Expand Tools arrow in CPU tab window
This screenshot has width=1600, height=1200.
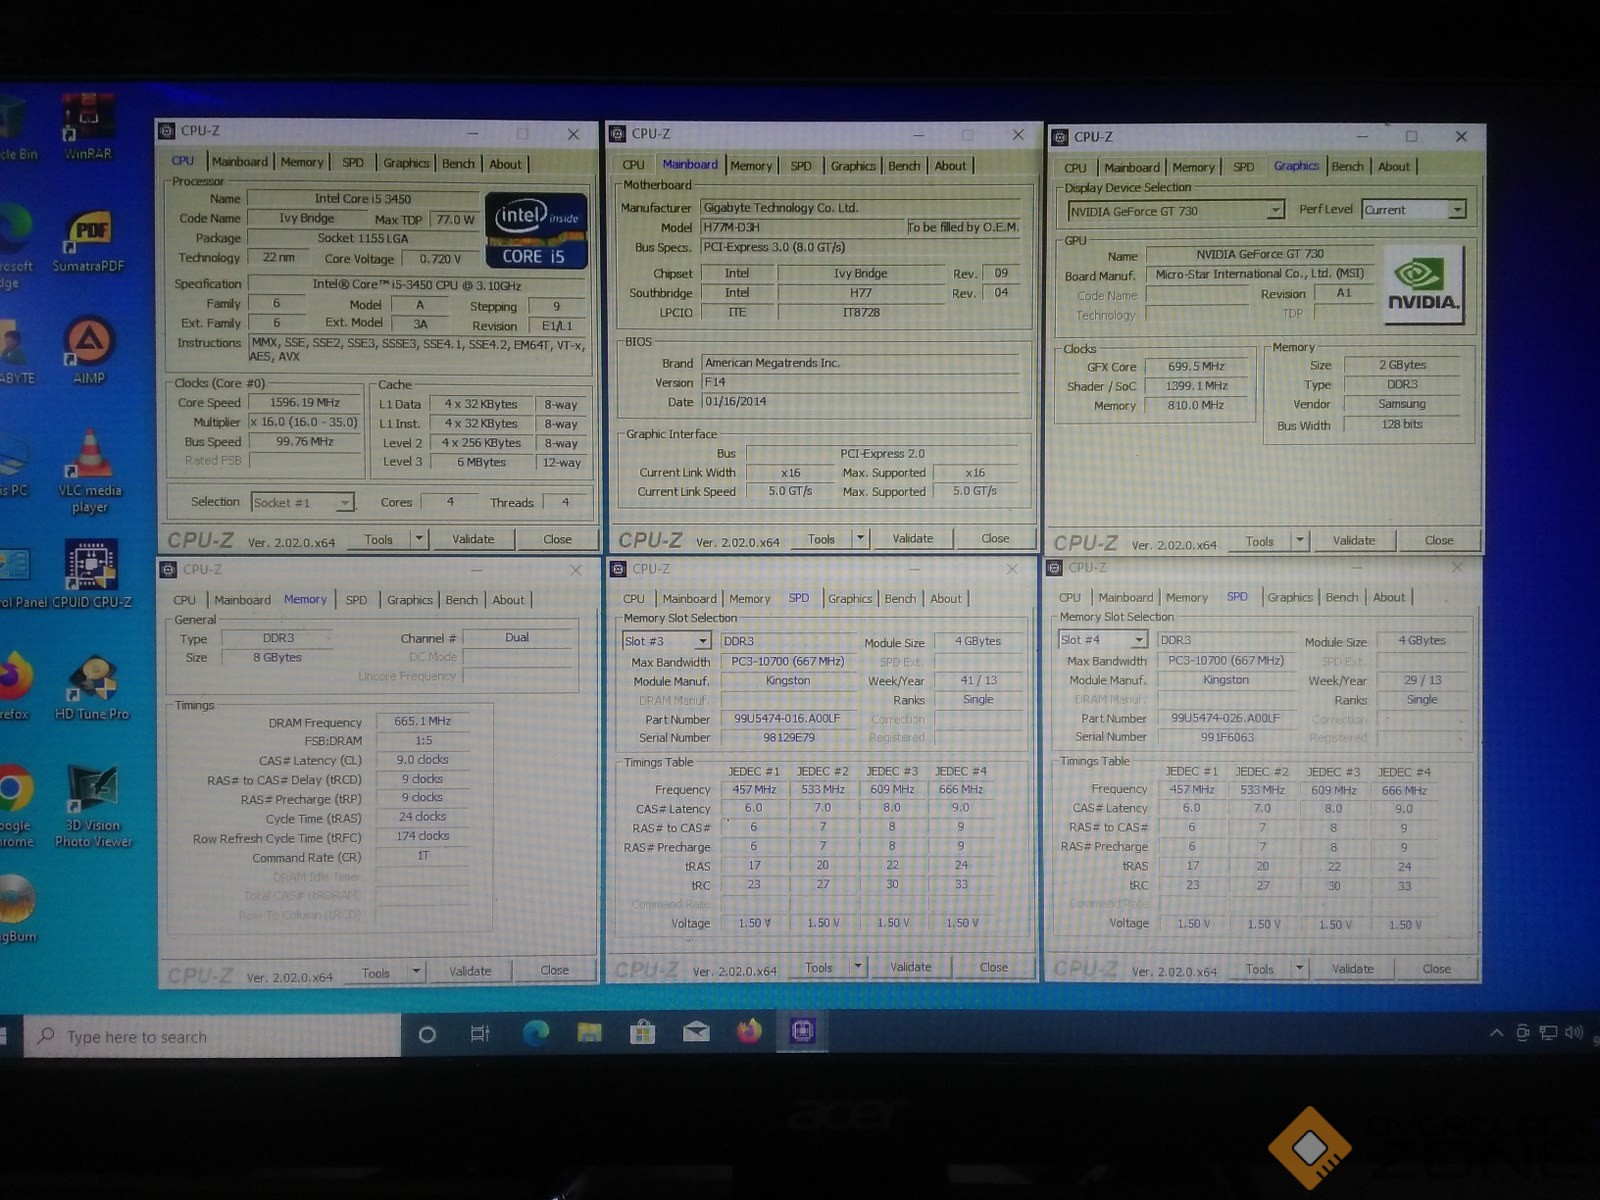point(420,539)
